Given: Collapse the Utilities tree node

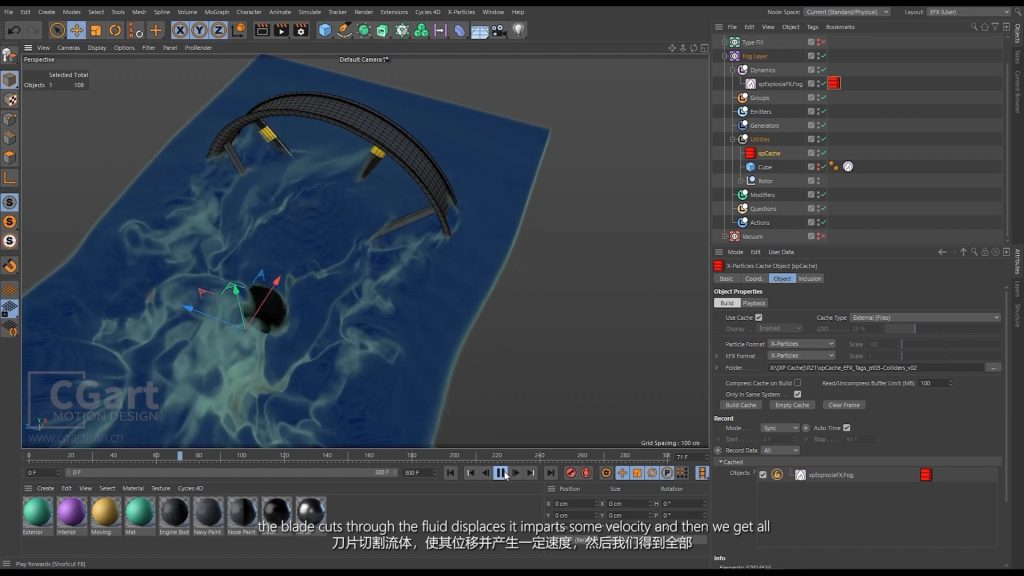Looking at the screenshot, I should coord(733,139).
